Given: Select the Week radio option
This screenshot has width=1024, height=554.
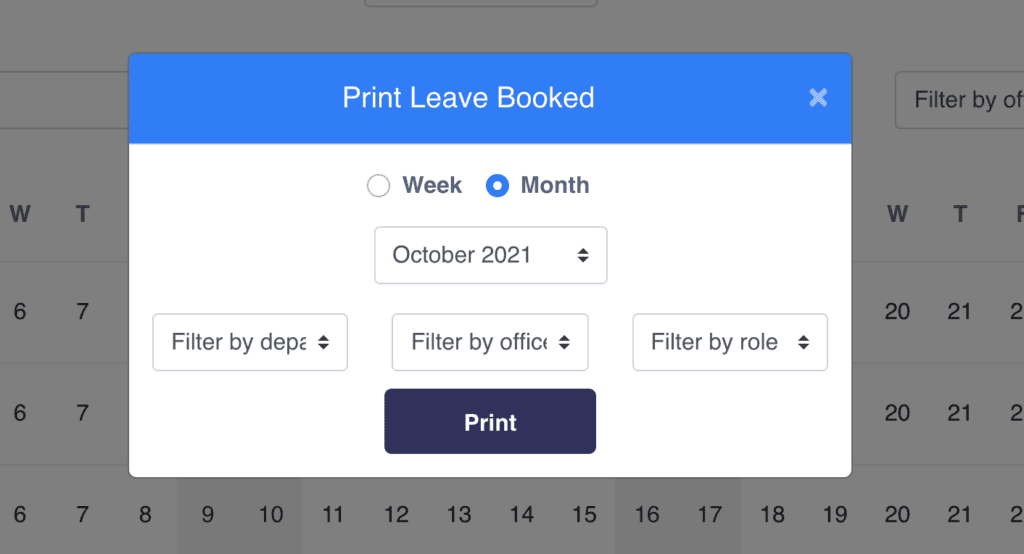Looking at the screenshot, I should 378,186.
